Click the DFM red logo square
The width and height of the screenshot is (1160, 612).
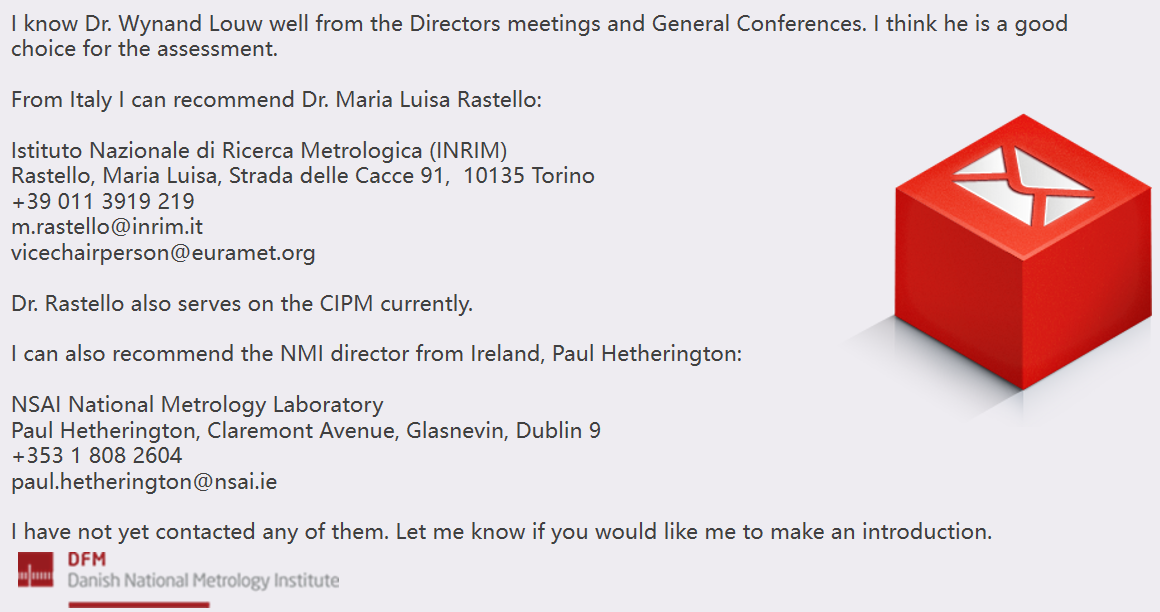pyautogui.click(x=36, y=569)
